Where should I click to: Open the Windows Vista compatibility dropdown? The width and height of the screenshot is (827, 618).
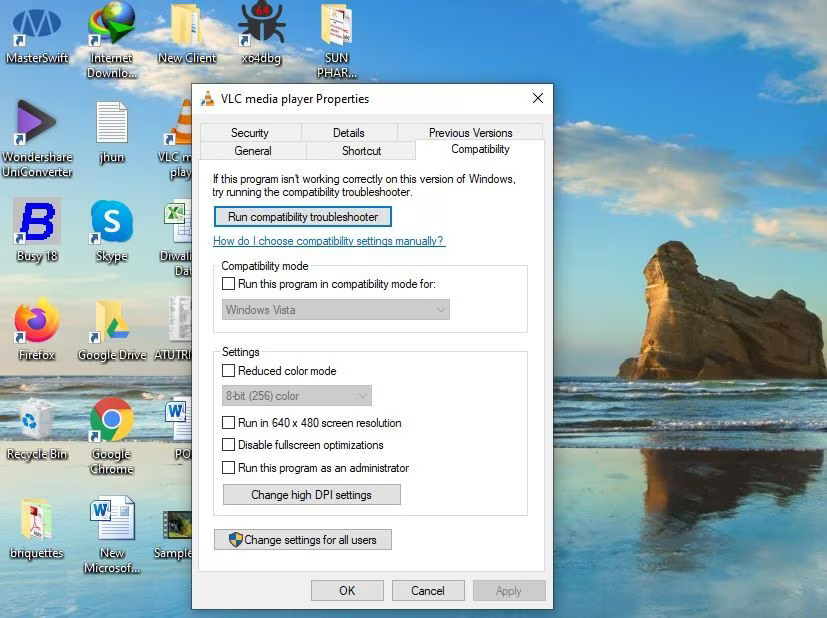(x=335, y=310)
